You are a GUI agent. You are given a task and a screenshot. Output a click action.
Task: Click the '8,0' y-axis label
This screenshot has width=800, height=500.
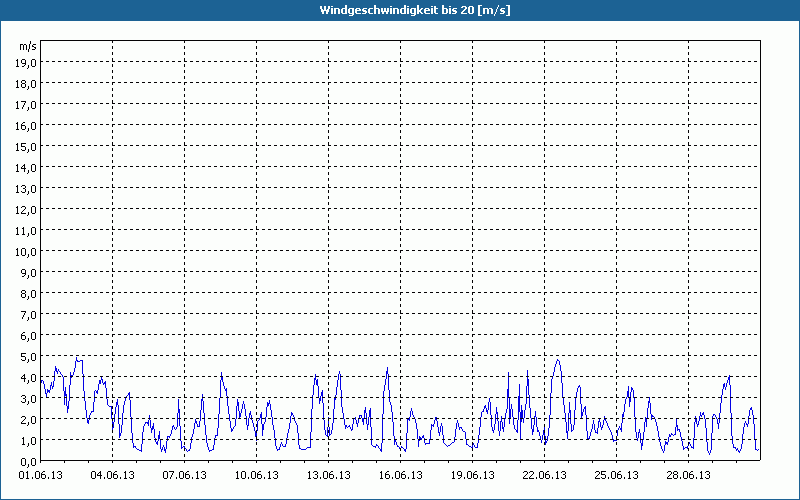(x=28, y=294)
